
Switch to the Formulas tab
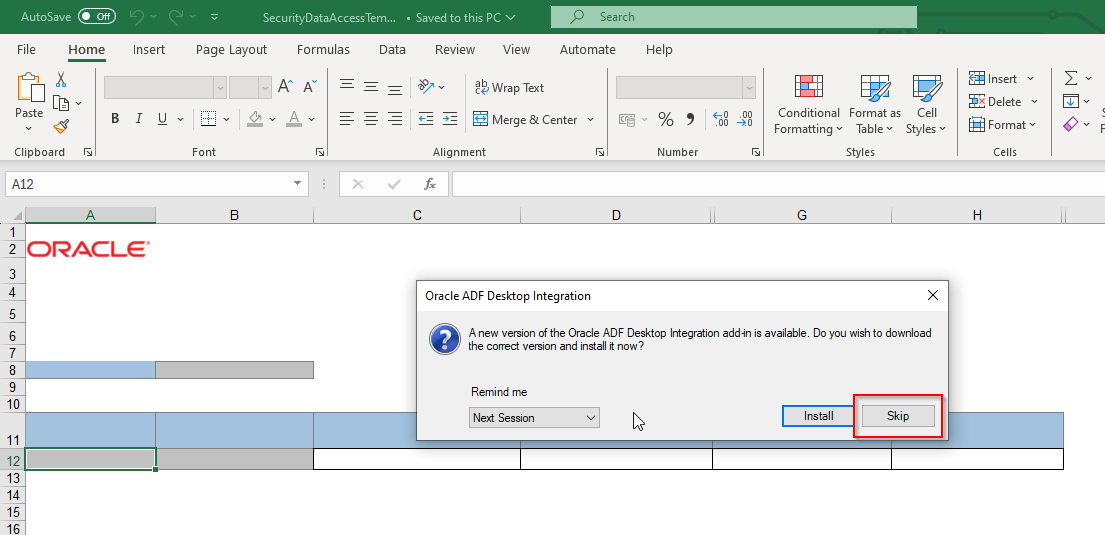[x=323, y=49]
